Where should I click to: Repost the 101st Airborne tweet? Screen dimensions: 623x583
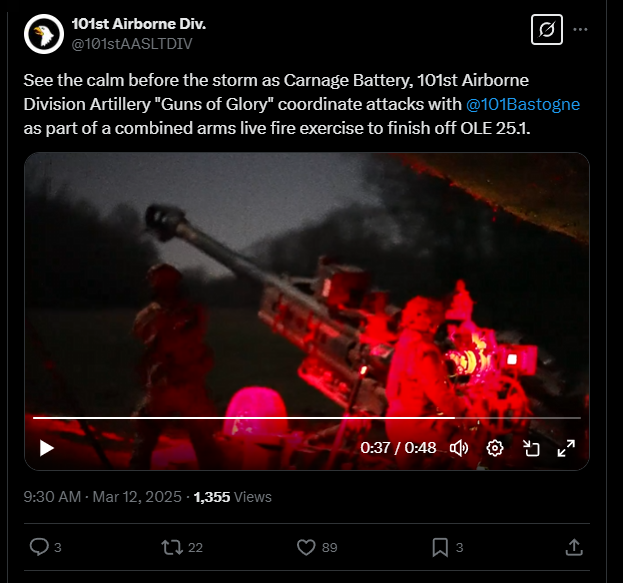pyautogui.click(x=182, y=547)
